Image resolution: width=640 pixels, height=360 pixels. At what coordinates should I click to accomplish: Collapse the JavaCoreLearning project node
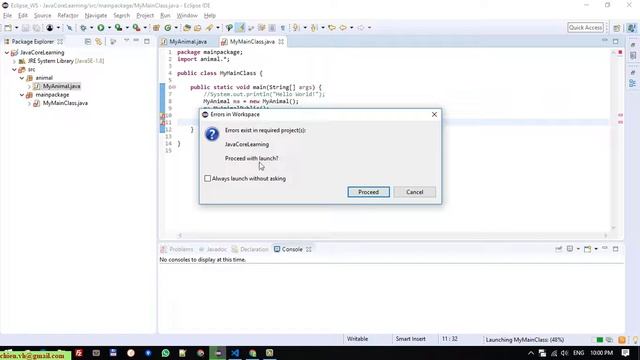(x=7, y=53)
